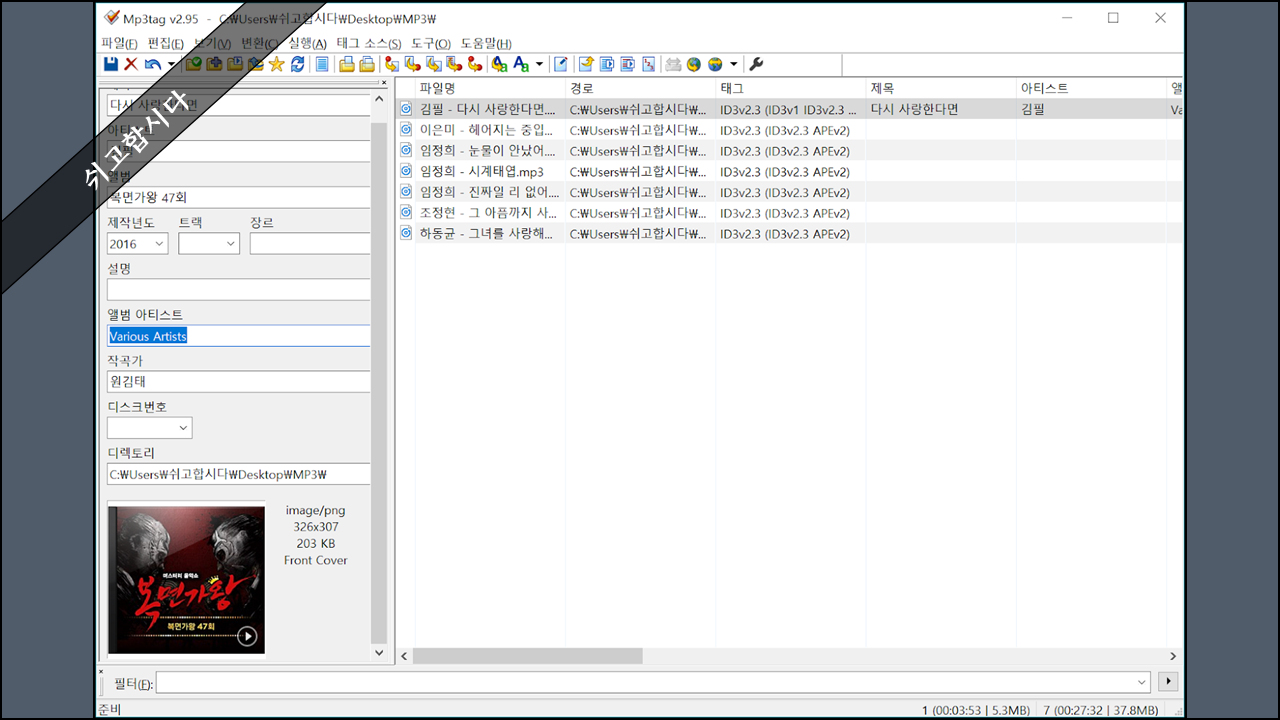This screenshot has height=720, width=1280.
Task: Click the tag panel vertical scrollbar down arrow
Action: [x=379, y=653]
